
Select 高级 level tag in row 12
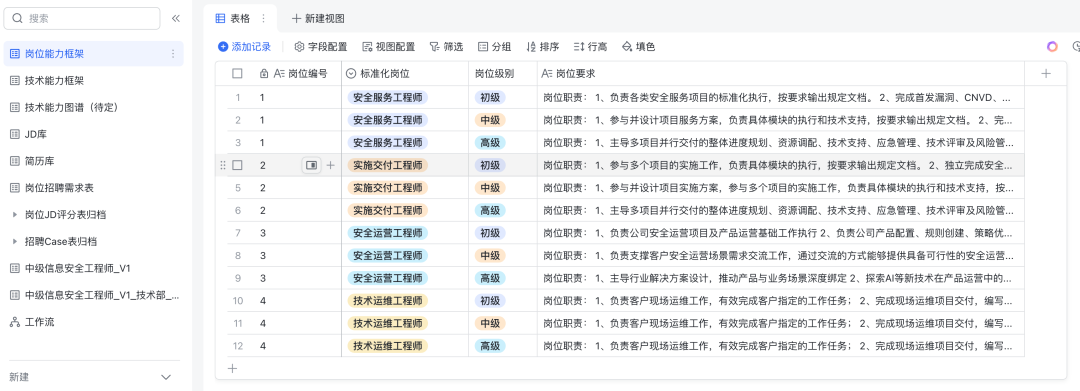pos(490,346)
